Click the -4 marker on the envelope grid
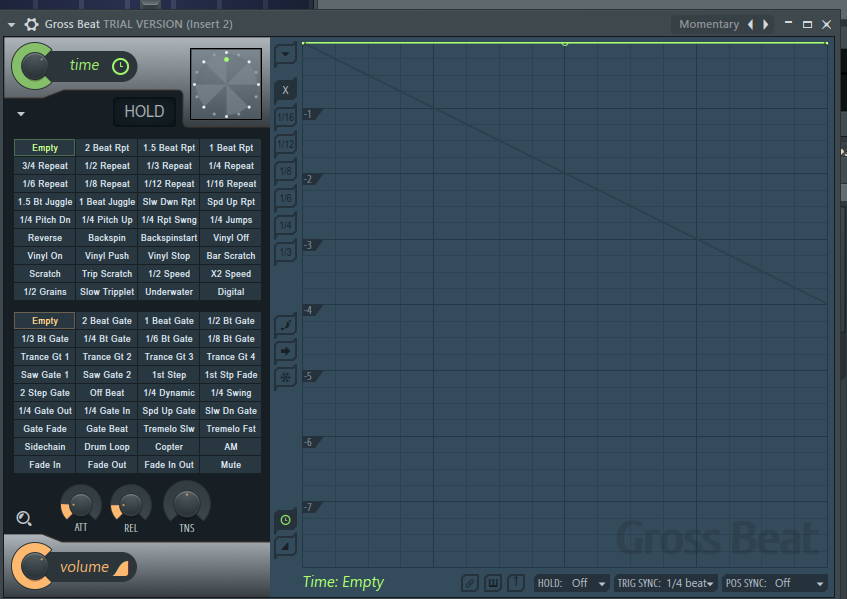847x599 pixels. pyautogui.click(x=311, y=310)
